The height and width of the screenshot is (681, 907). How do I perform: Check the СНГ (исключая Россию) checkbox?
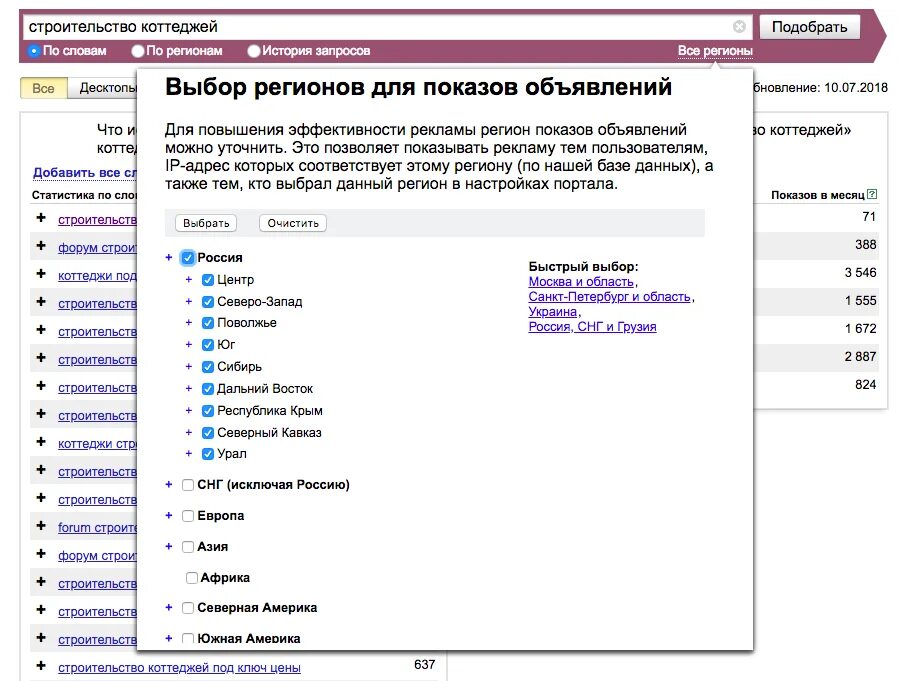tap(188, 485)
